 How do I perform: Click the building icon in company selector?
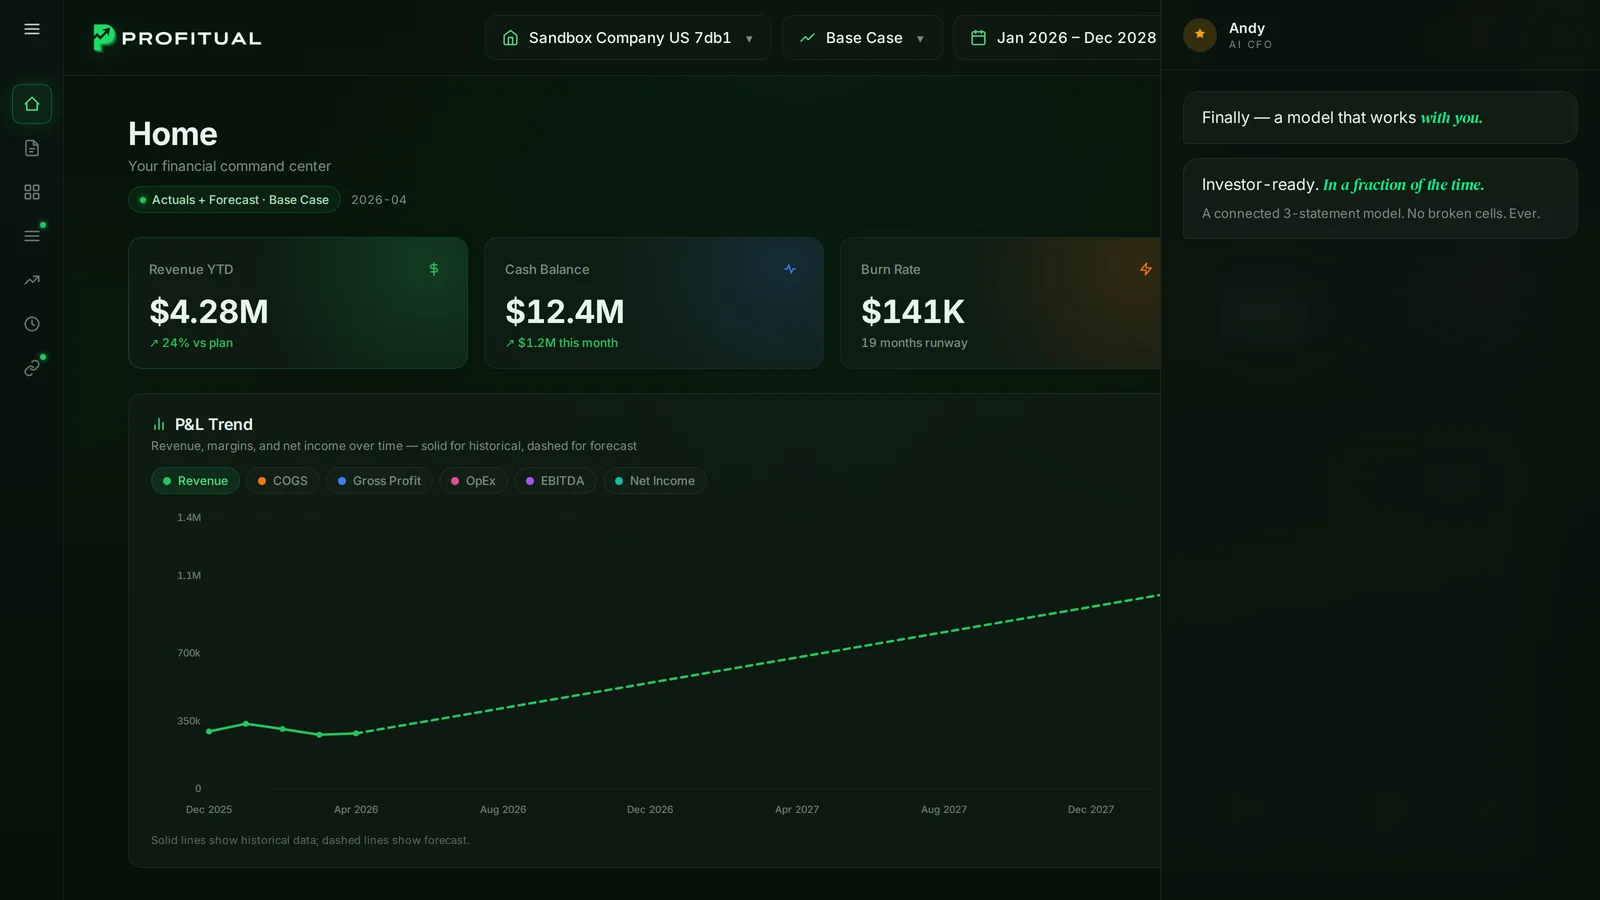pos(510,38)
